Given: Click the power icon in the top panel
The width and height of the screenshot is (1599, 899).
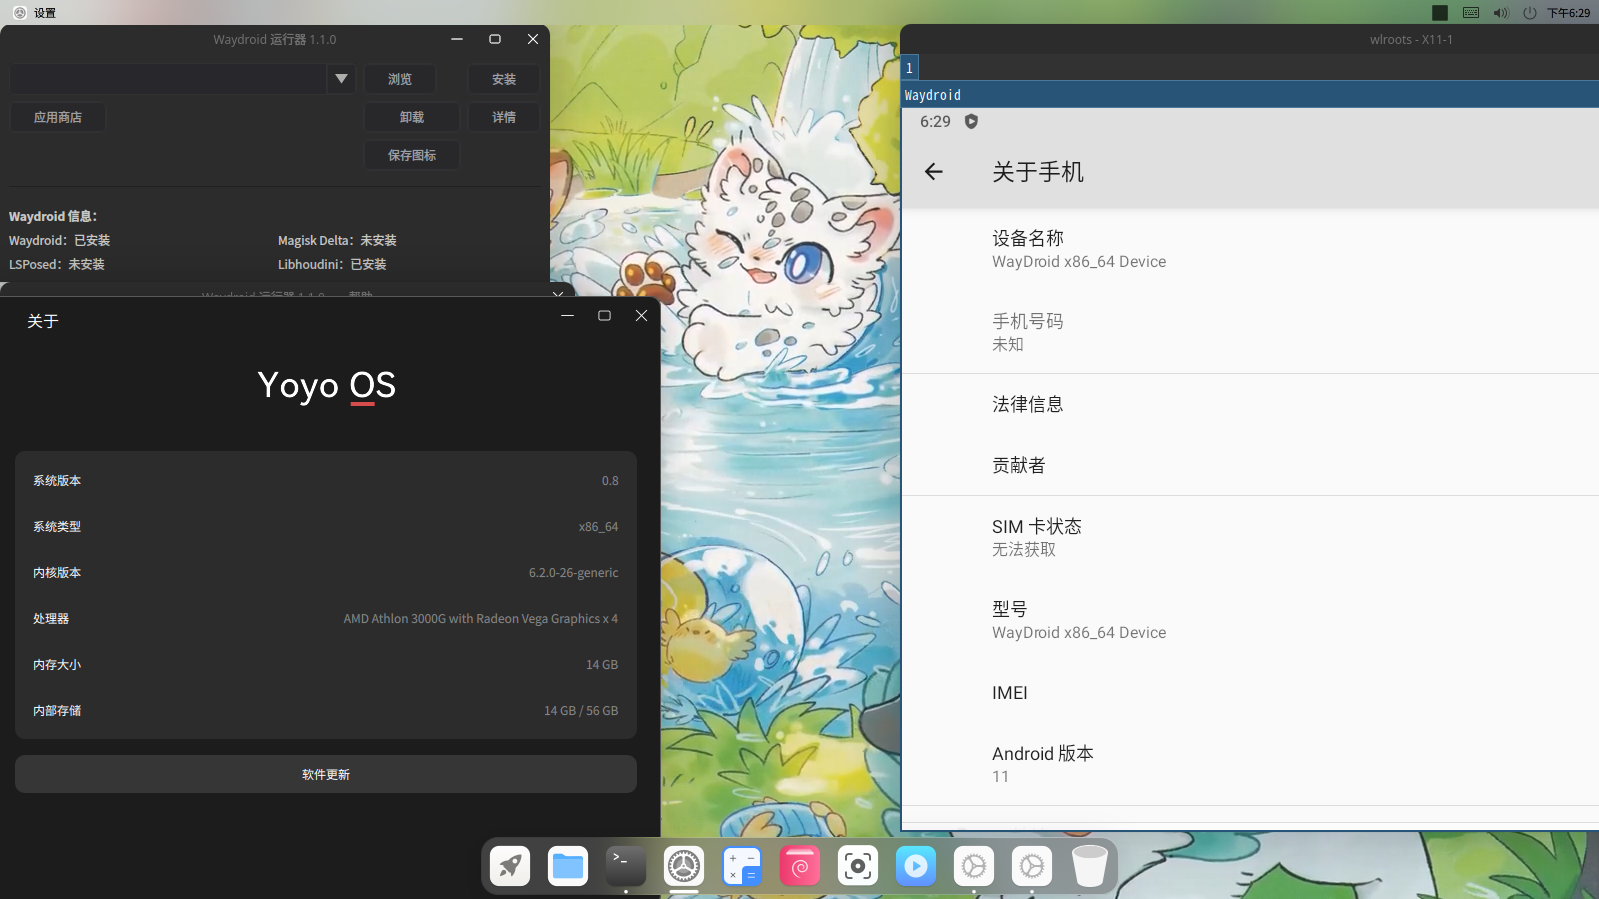Looking at the screenshot, I should [1529, 13].
